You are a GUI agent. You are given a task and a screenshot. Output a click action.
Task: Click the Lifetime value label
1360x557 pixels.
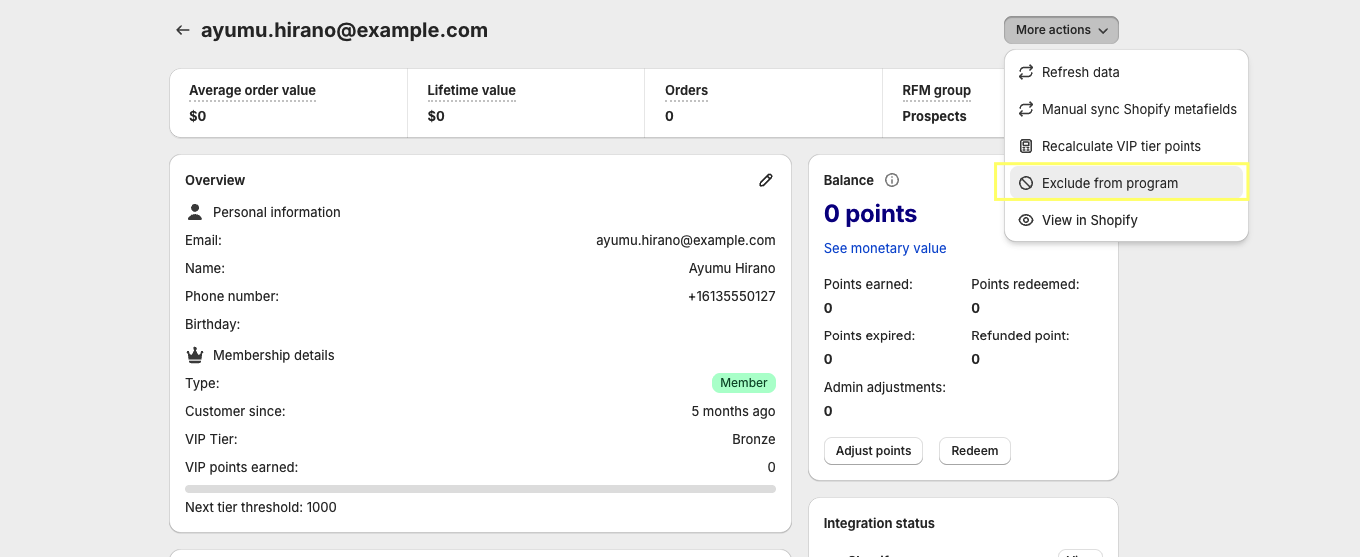tap(471, 90)
